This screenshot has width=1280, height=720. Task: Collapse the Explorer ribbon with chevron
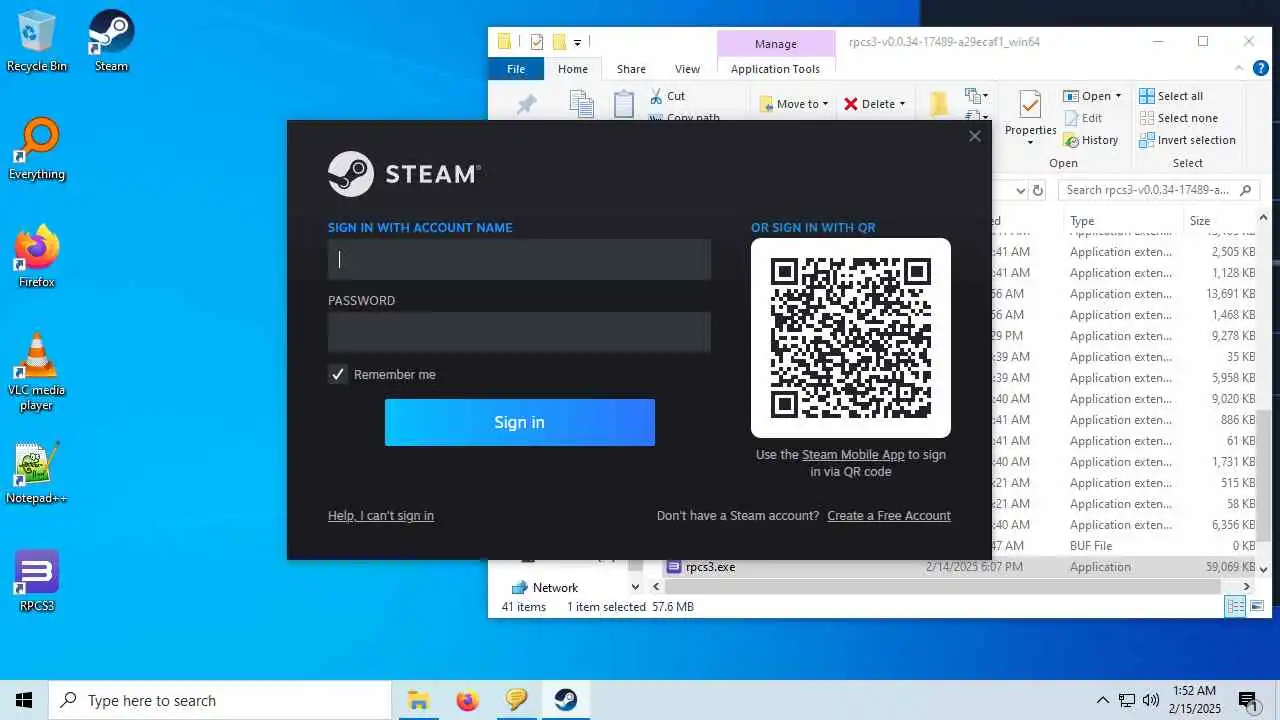tap(1239, 69)
